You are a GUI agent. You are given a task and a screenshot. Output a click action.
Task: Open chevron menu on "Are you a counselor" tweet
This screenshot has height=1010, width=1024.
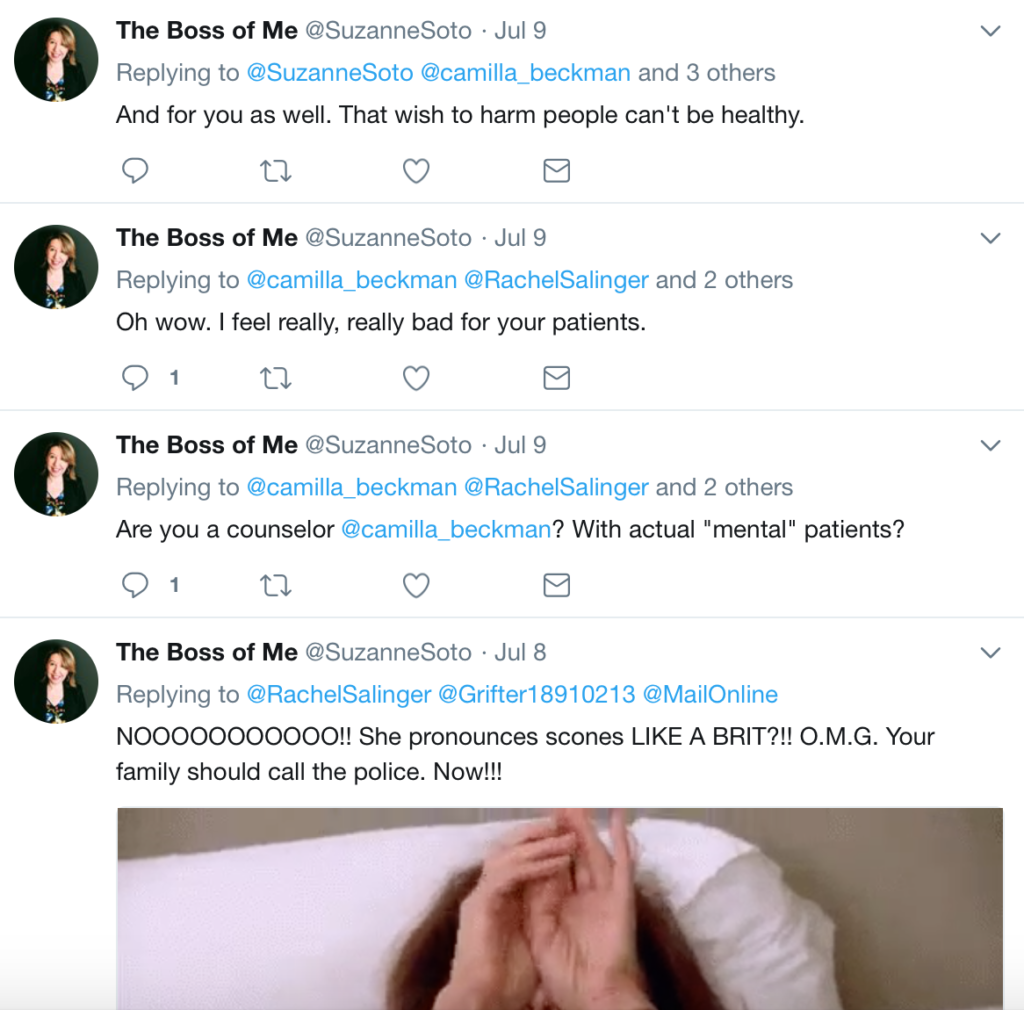[x=990, y=445]
